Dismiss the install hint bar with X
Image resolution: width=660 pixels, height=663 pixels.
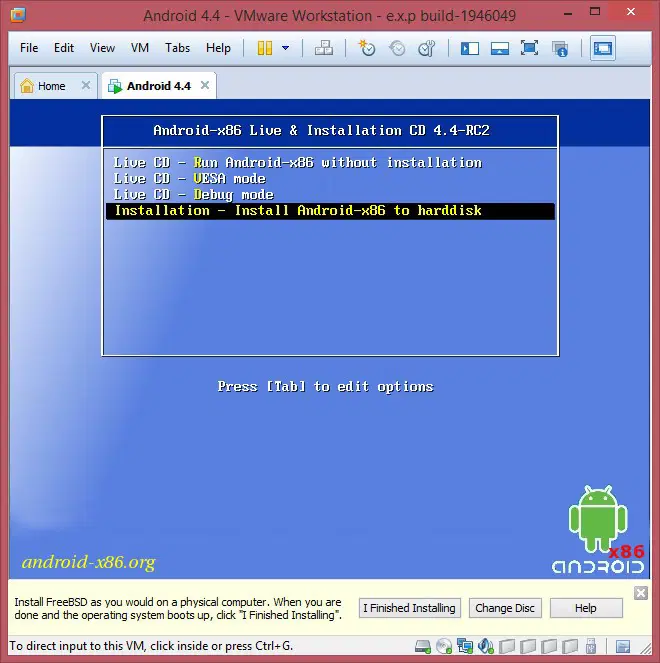click(x=641, y=593)
